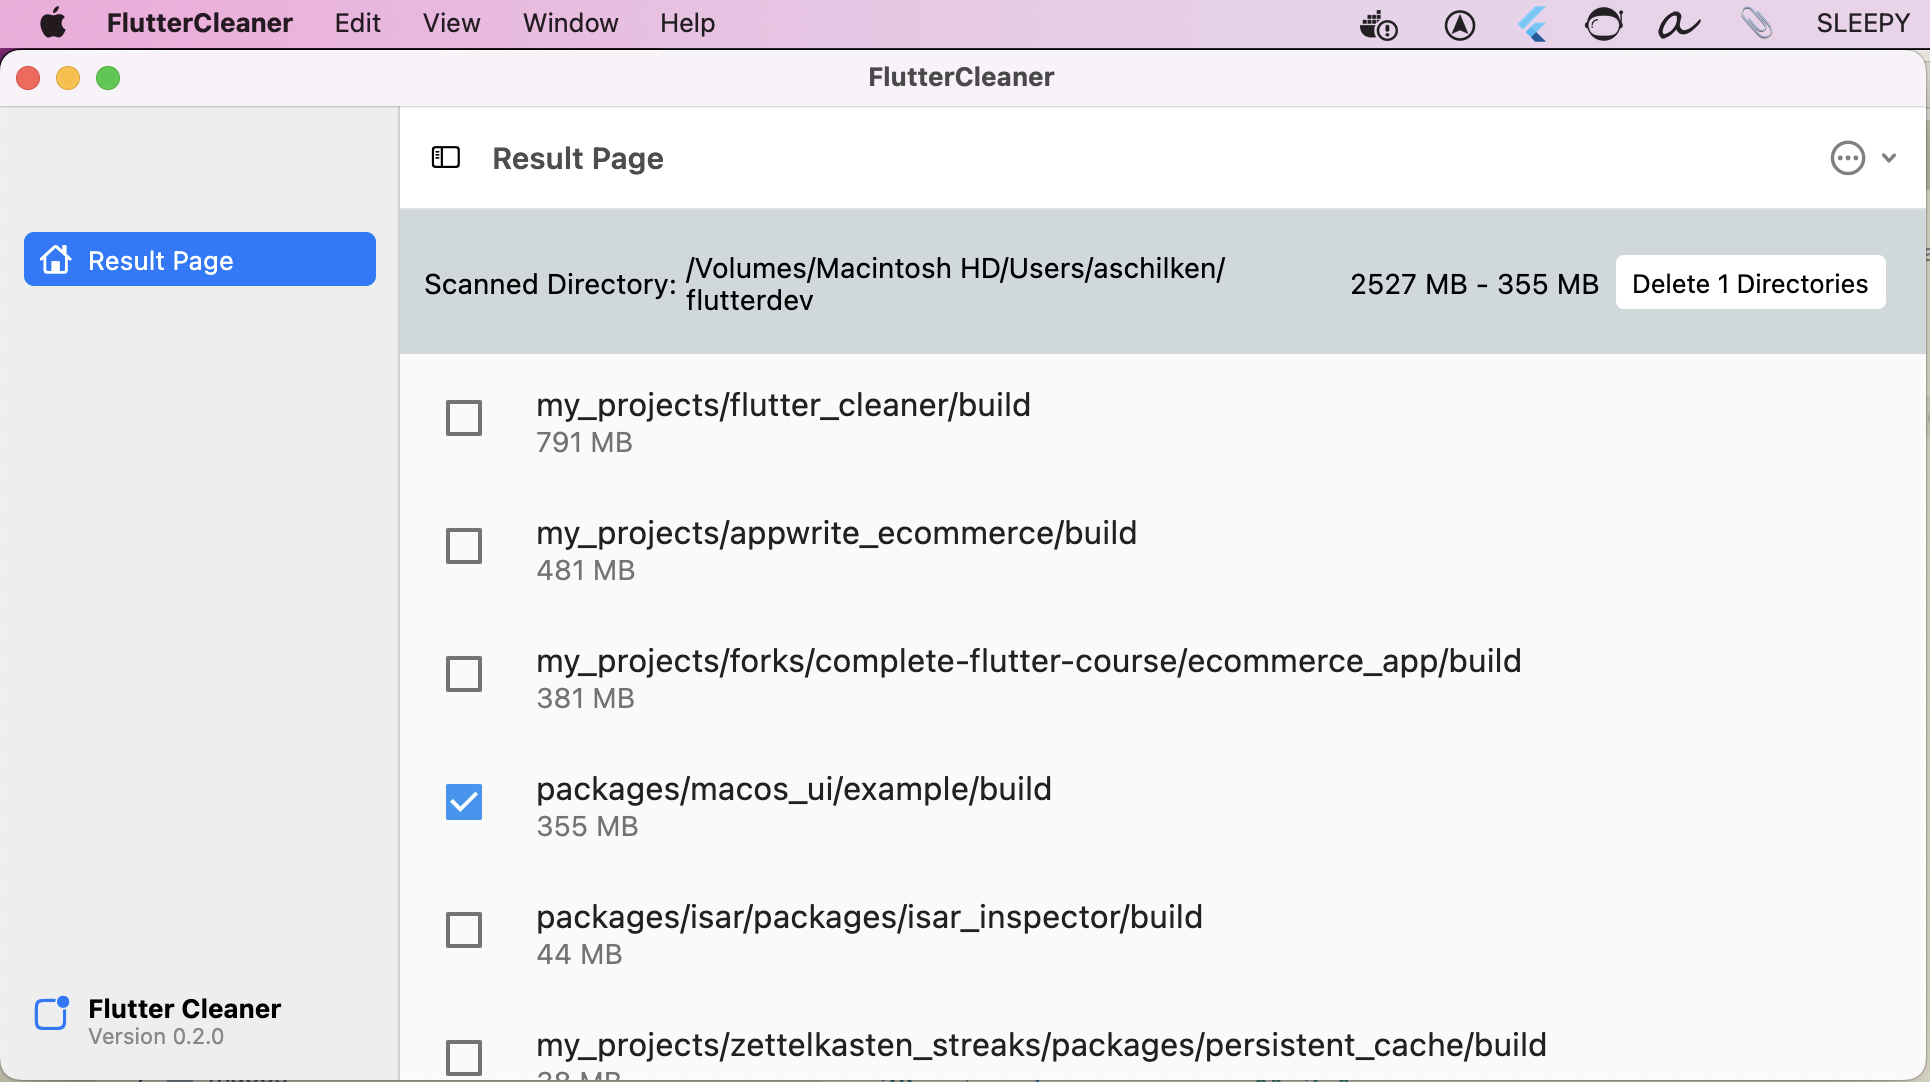Screen dimensions: 1930x1082
Task: Uncheck the macos_ui/example/build checkbox
Action: [x=464, y=802]
